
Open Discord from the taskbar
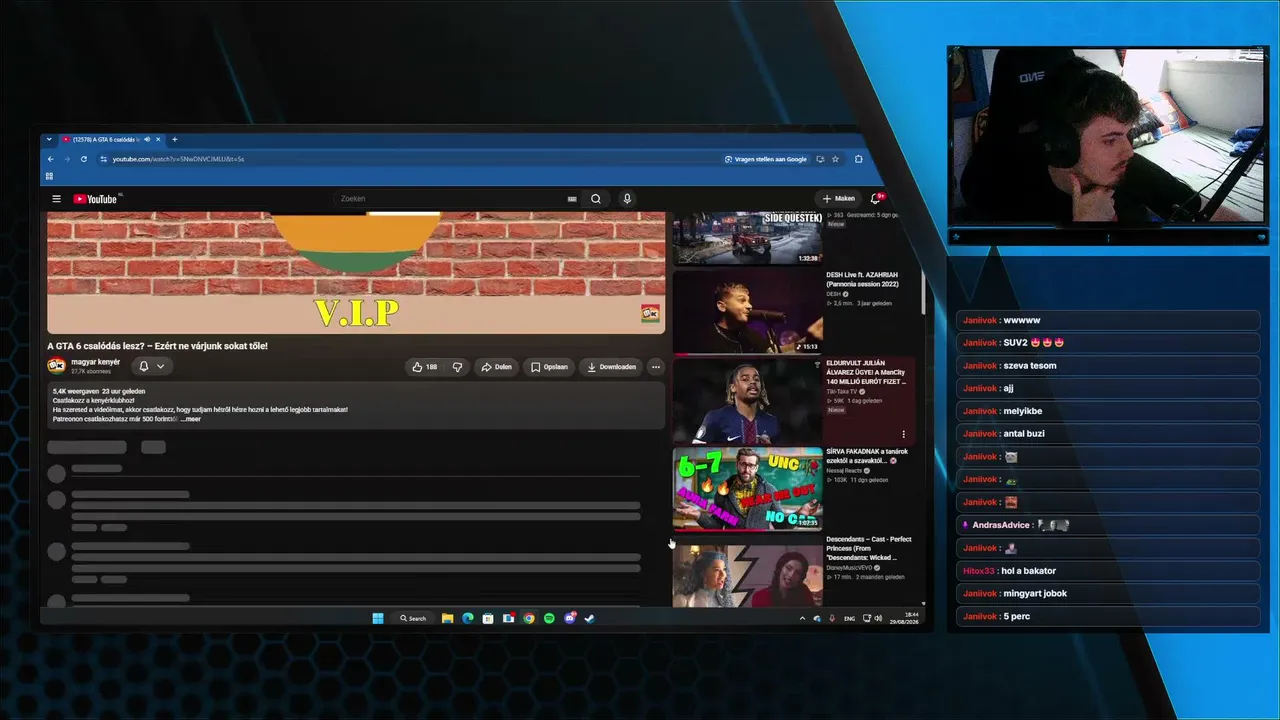click(570, 618)
